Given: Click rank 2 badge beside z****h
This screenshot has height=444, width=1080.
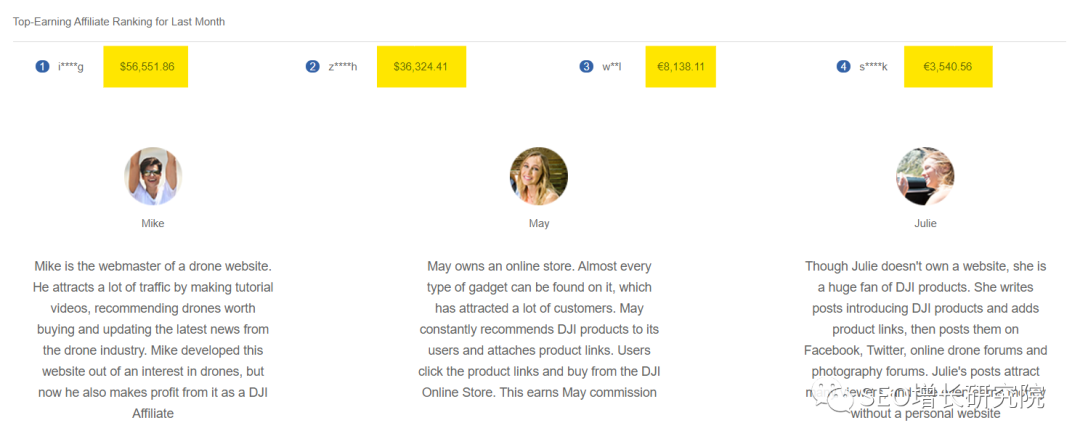Looking at the screenshot, I should (313, 67).
